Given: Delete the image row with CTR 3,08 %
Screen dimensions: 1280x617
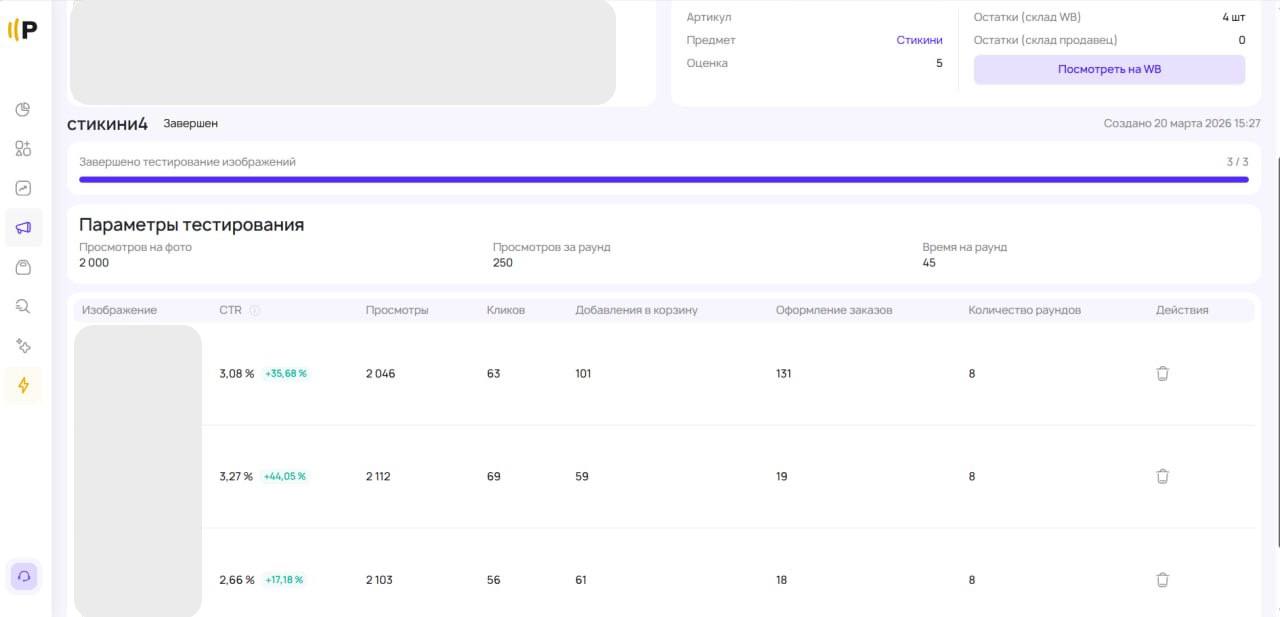Looking at the screenshot, I should coord(1162,373).
